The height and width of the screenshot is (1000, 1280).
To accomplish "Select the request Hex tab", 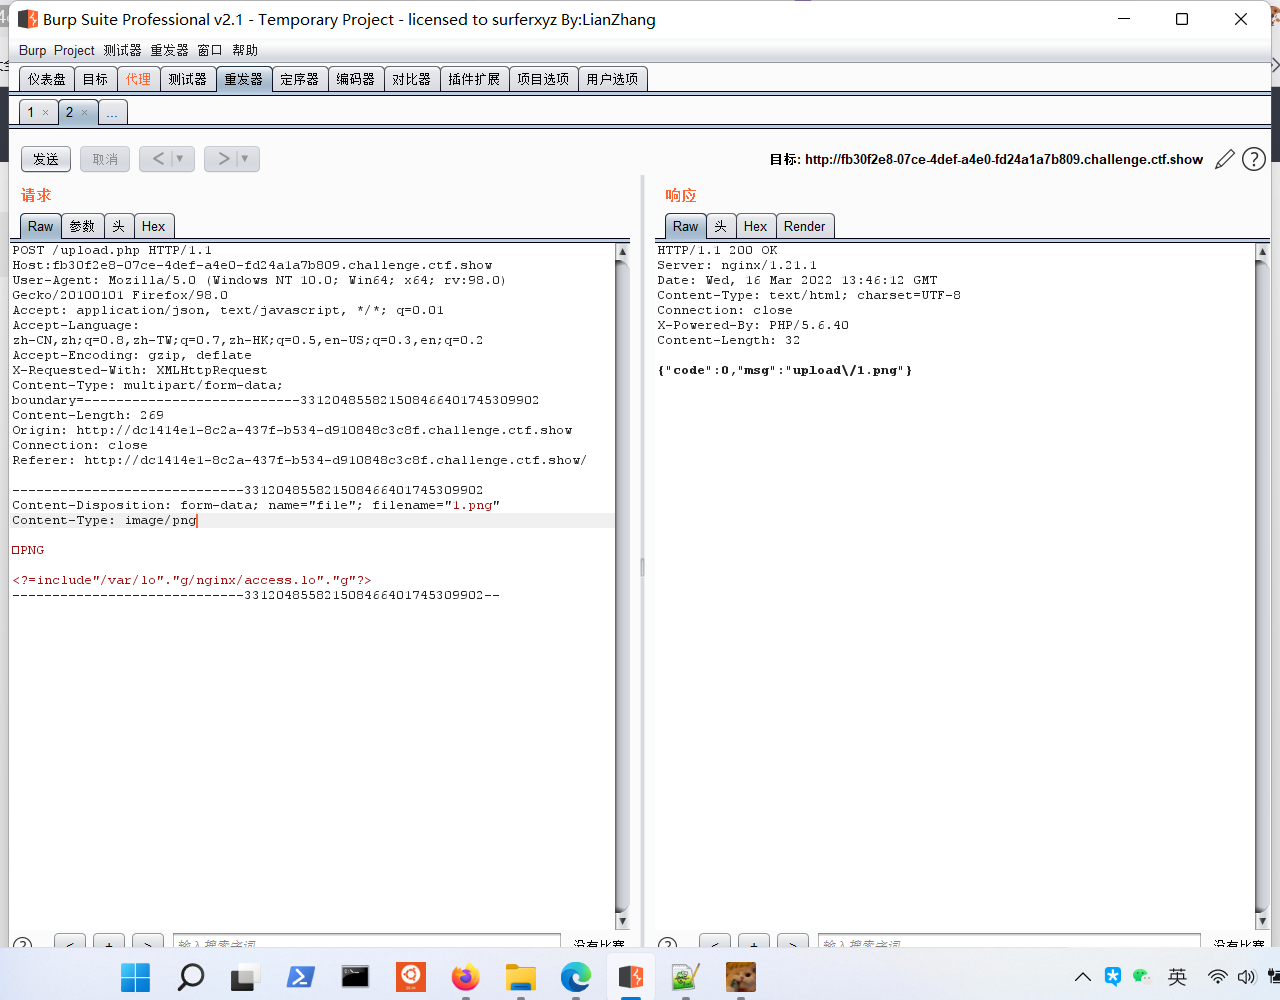I will 153,226.
